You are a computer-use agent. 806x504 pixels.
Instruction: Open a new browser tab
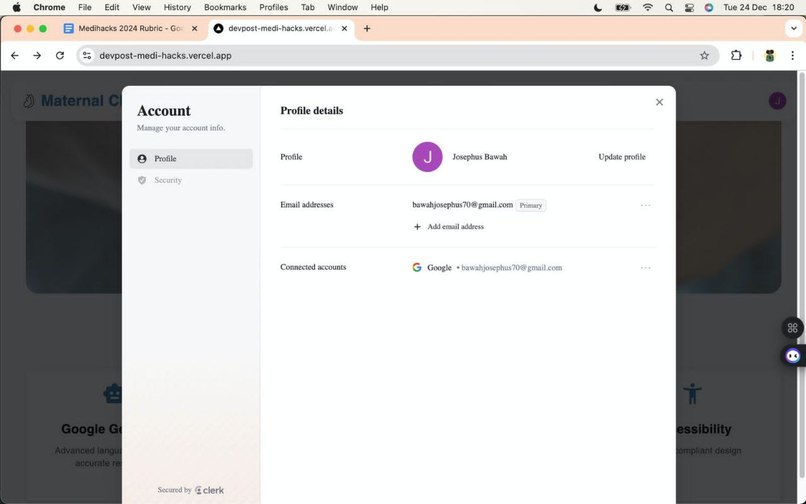[367, 29]
